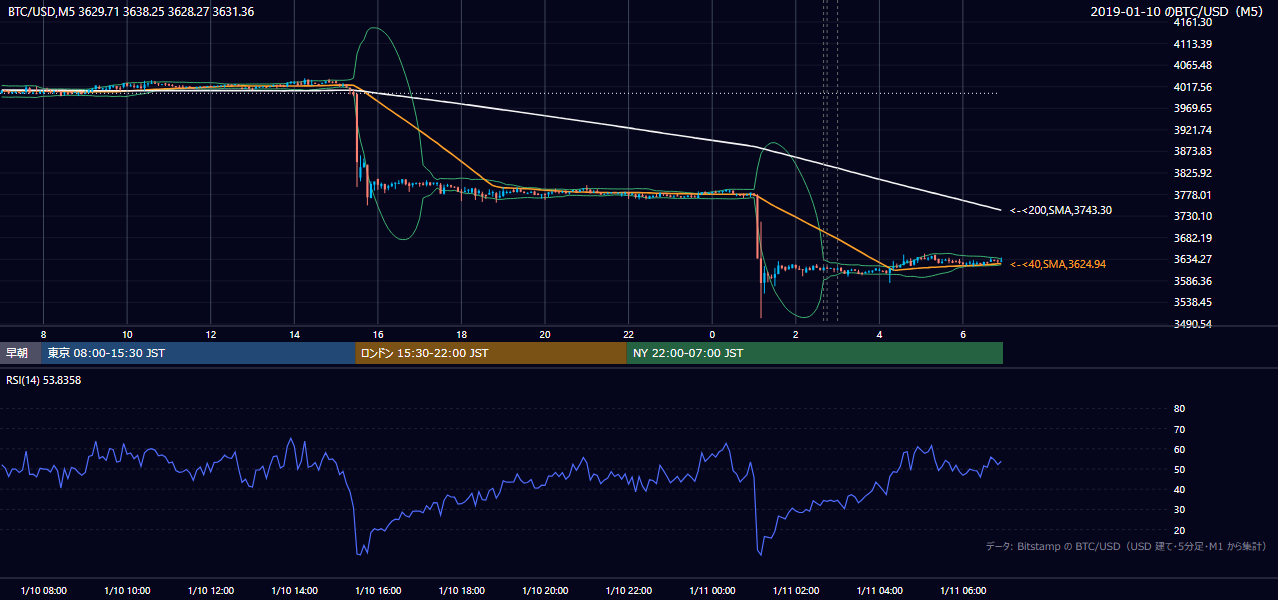Click the NY 22:00-07:00 JST session bar
The image size is (1278, 600).
point(815,353)
